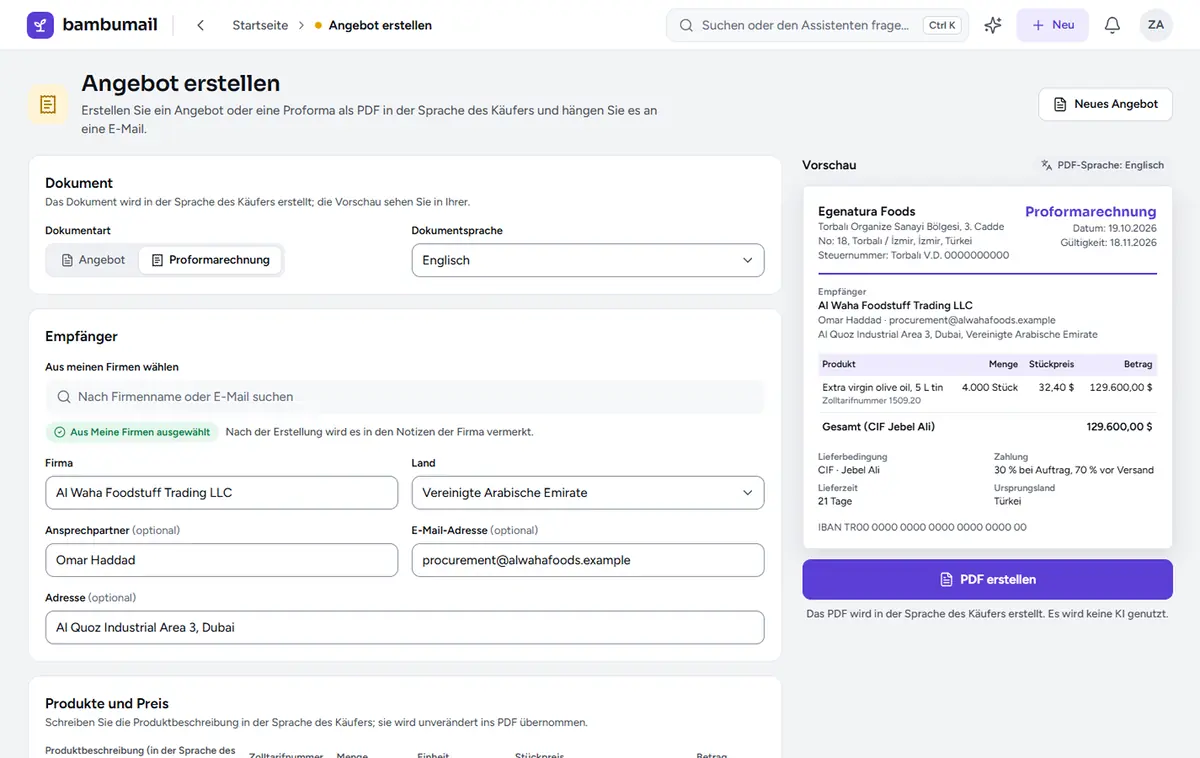Click the Firma field with Al Waha Foodstuff
The image size is (1200, 758).
point(222,493)
